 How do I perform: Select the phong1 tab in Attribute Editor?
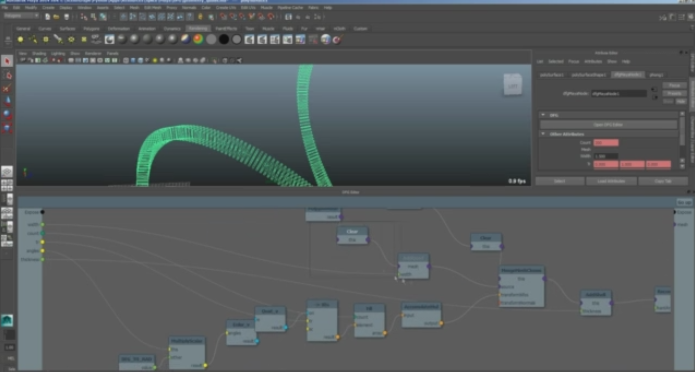pos(656,75)
